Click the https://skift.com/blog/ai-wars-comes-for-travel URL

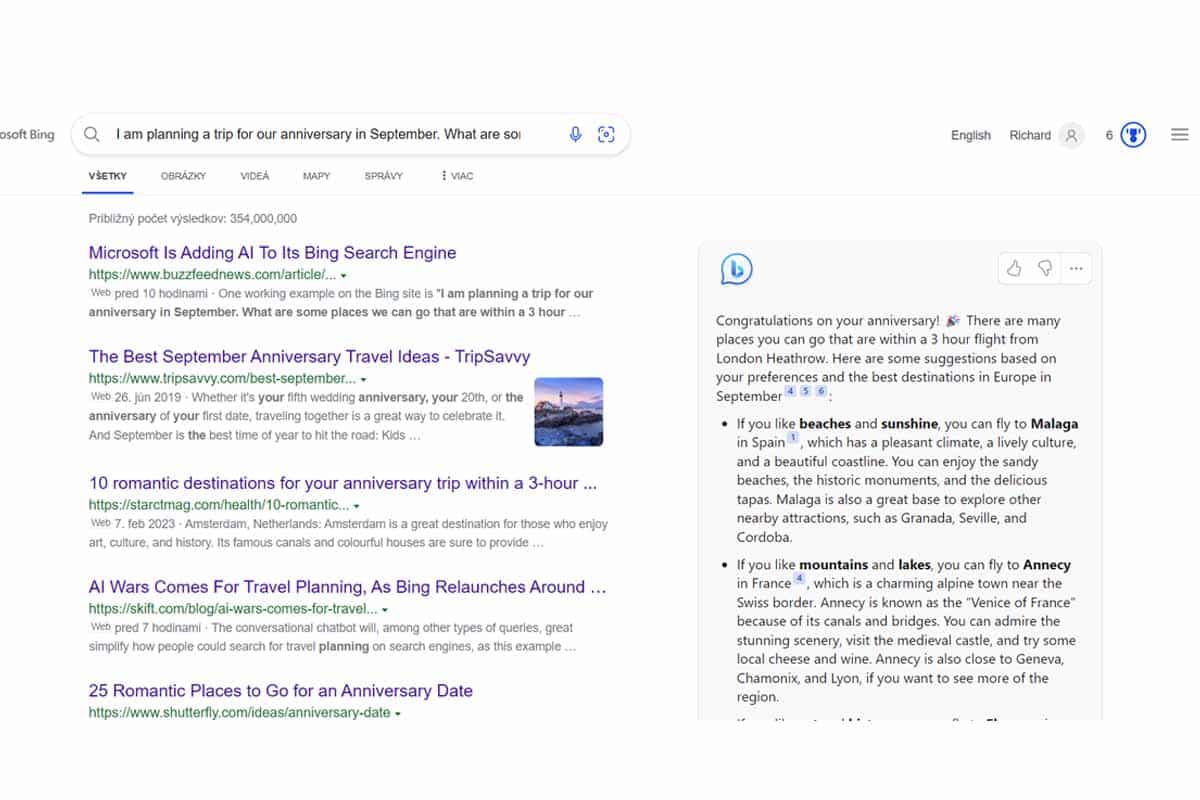pos(233,609)
